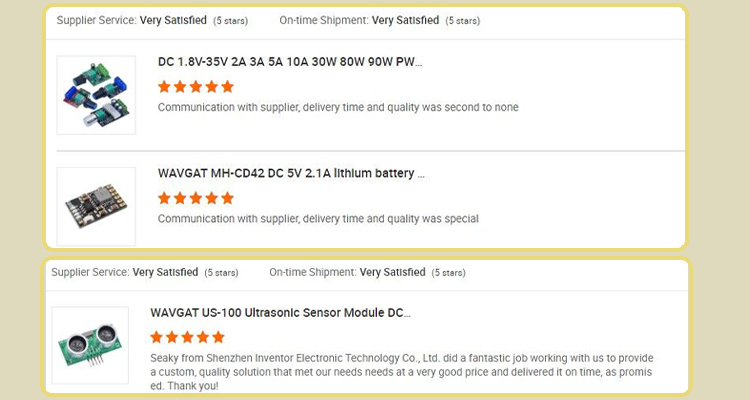Click the star rating under MH-CD42 title
Viewport: 750px width, 400px height.
click(x=196, y=199)
